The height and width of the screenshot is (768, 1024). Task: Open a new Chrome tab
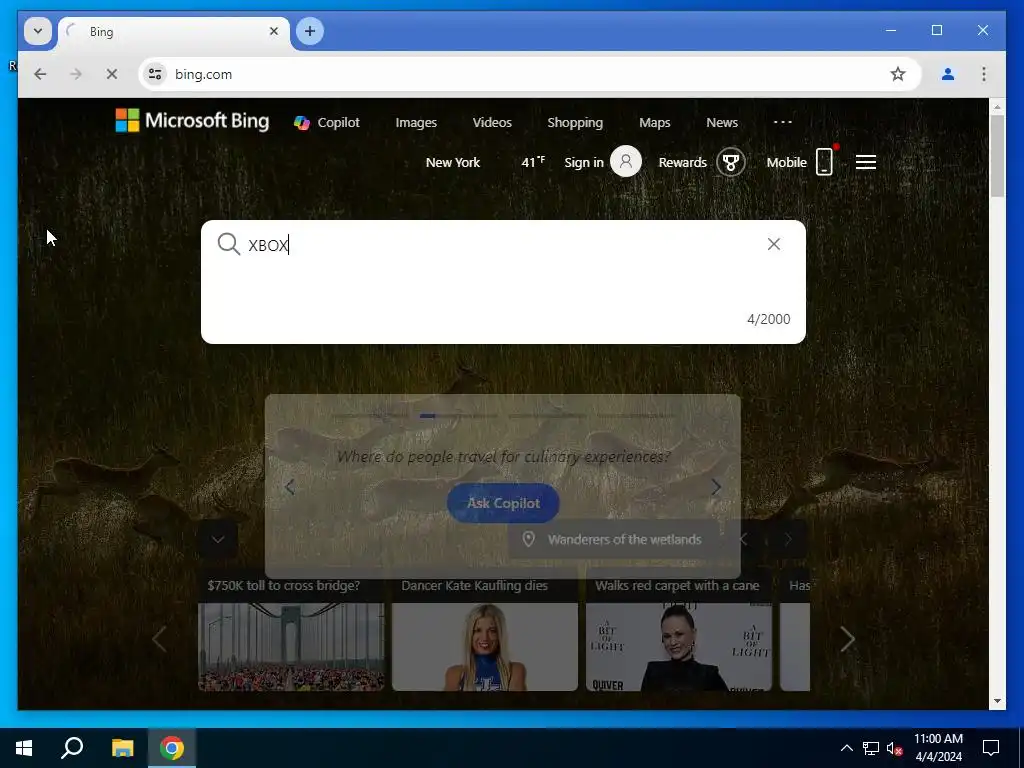tap(310, 31)
